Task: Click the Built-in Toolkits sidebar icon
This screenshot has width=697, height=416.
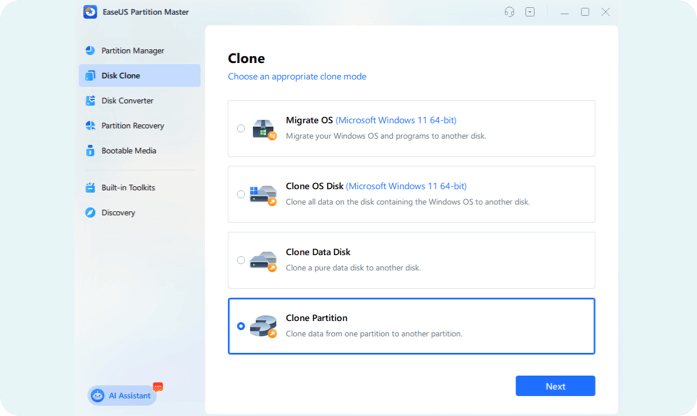Action: [x=90, y=188]
